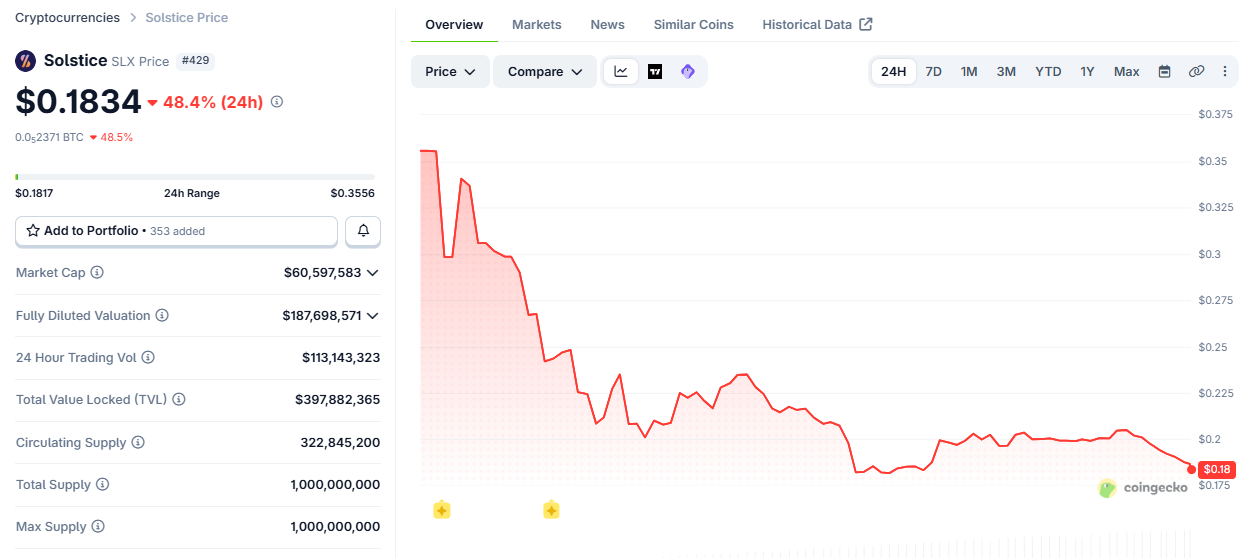
Task: Show Total Supply info icon
Action: point(102,484)
